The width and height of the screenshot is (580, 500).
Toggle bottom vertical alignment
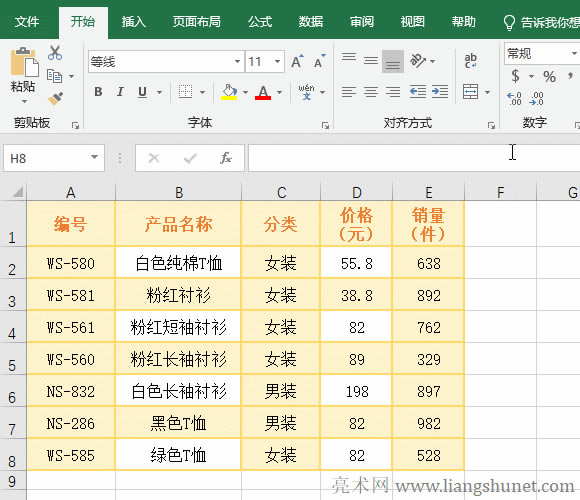[393, 61]
